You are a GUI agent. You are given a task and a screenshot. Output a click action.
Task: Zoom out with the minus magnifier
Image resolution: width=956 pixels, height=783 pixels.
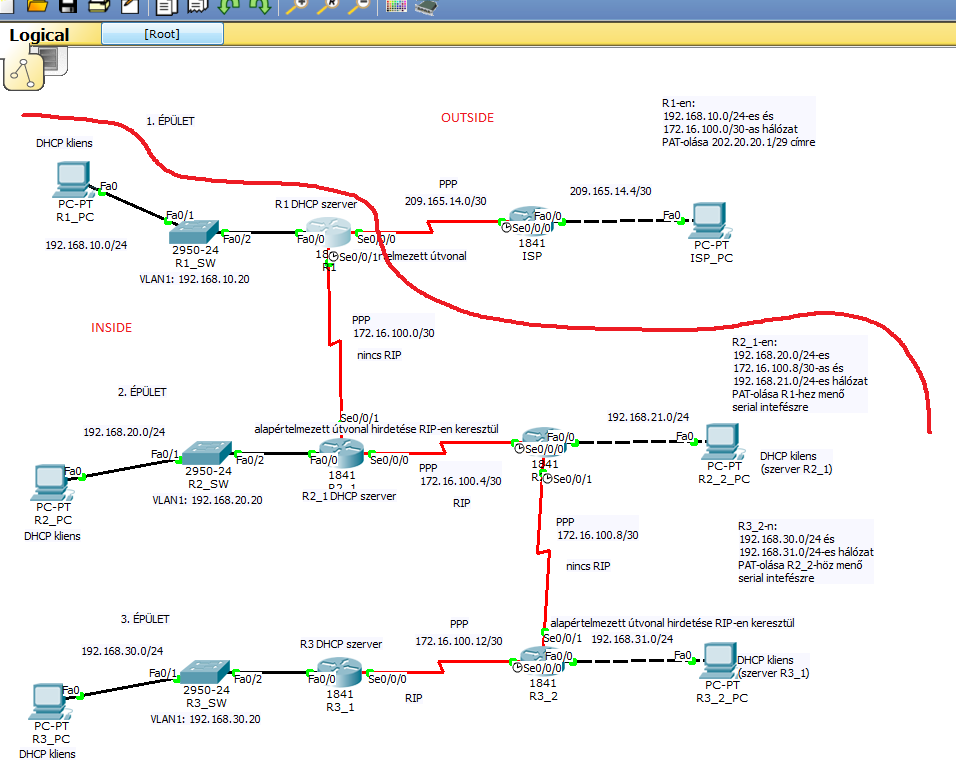click(x=360, y=6)
